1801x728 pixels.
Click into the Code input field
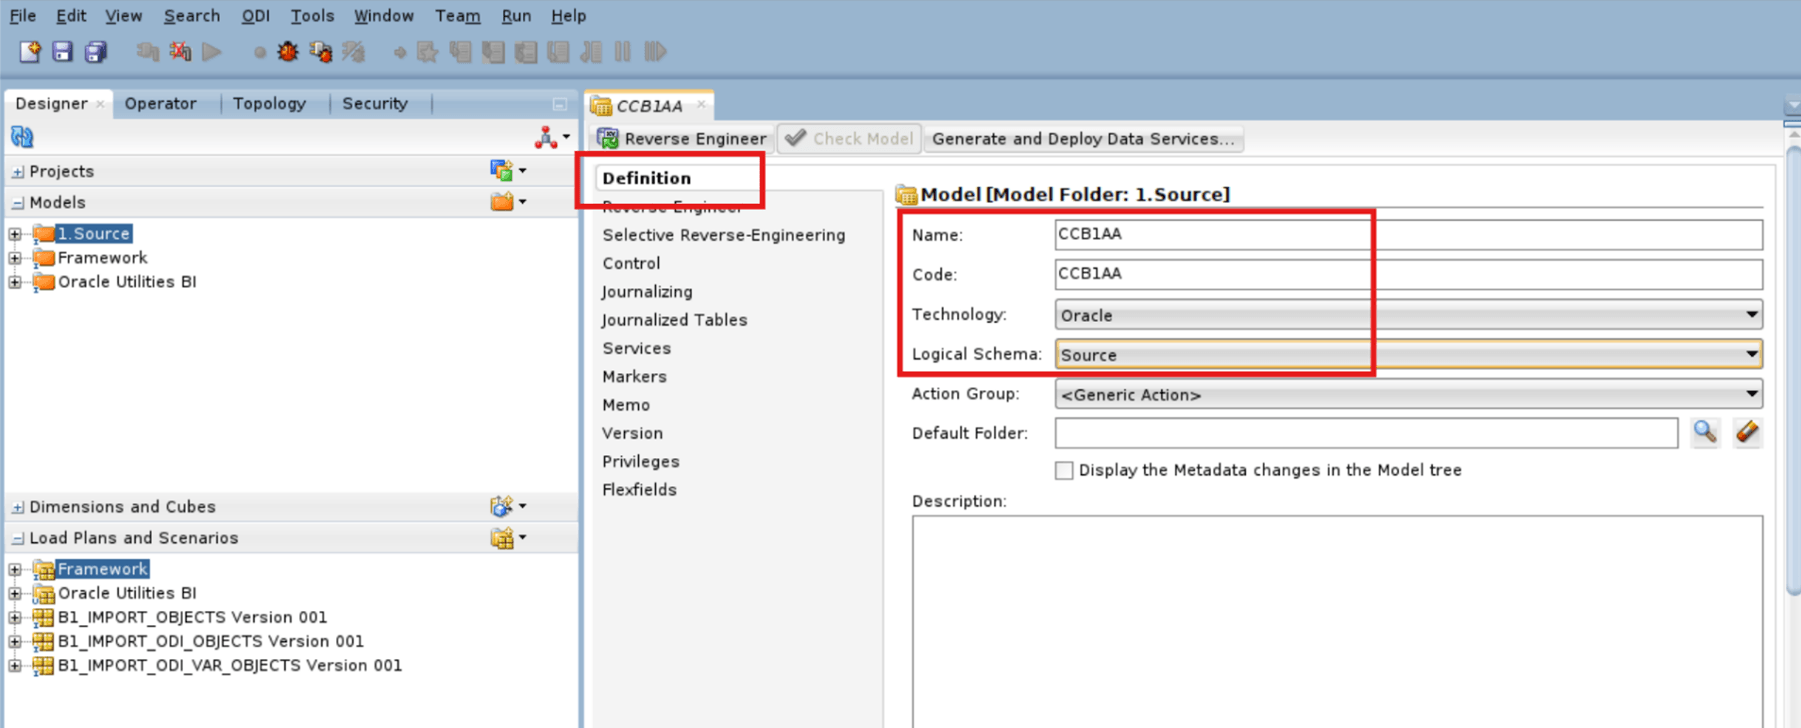1408,274
